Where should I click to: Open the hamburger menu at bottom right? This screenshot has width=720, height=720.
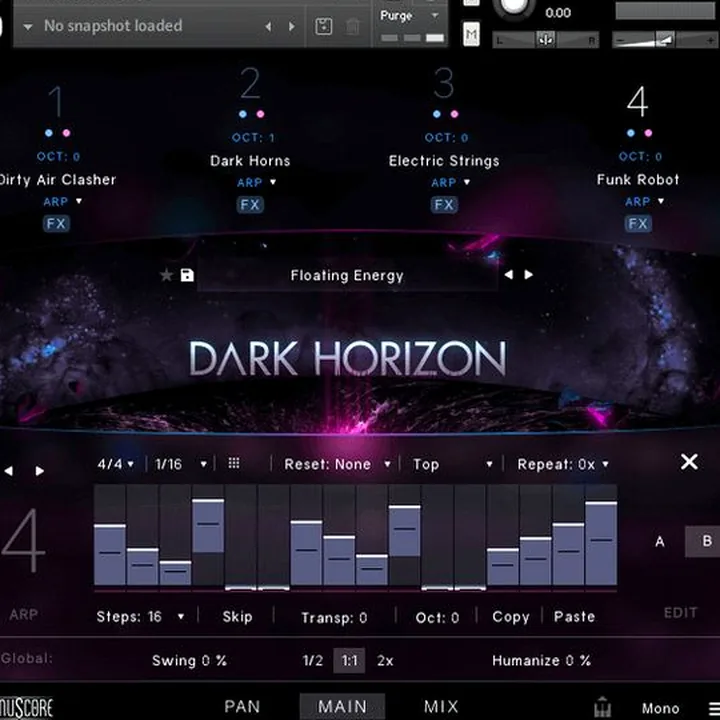[714, 708]
